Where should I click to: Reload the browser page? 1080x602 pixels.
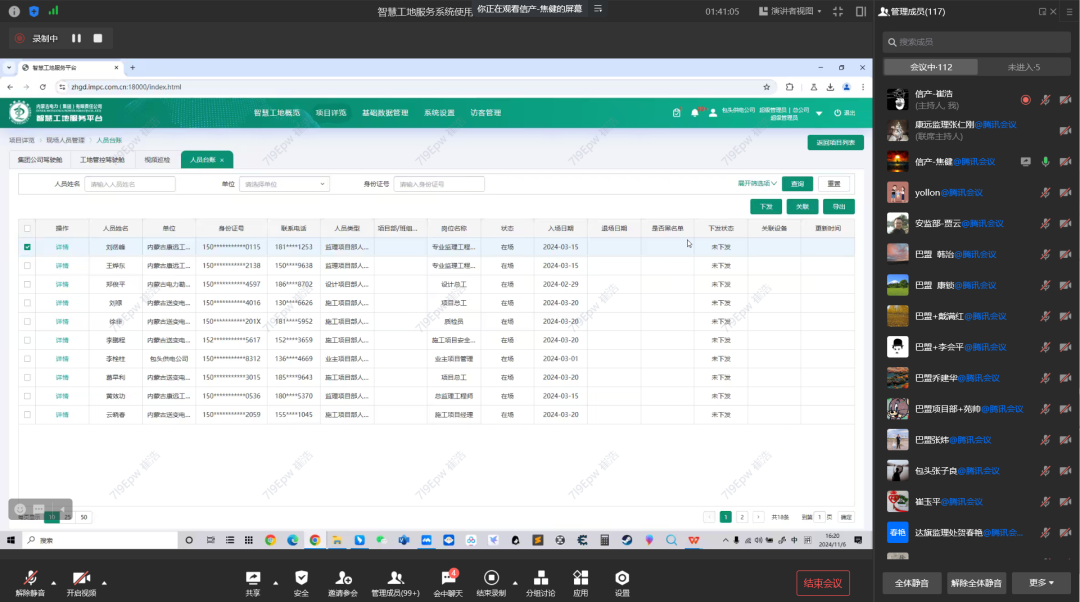coord(43,87)
